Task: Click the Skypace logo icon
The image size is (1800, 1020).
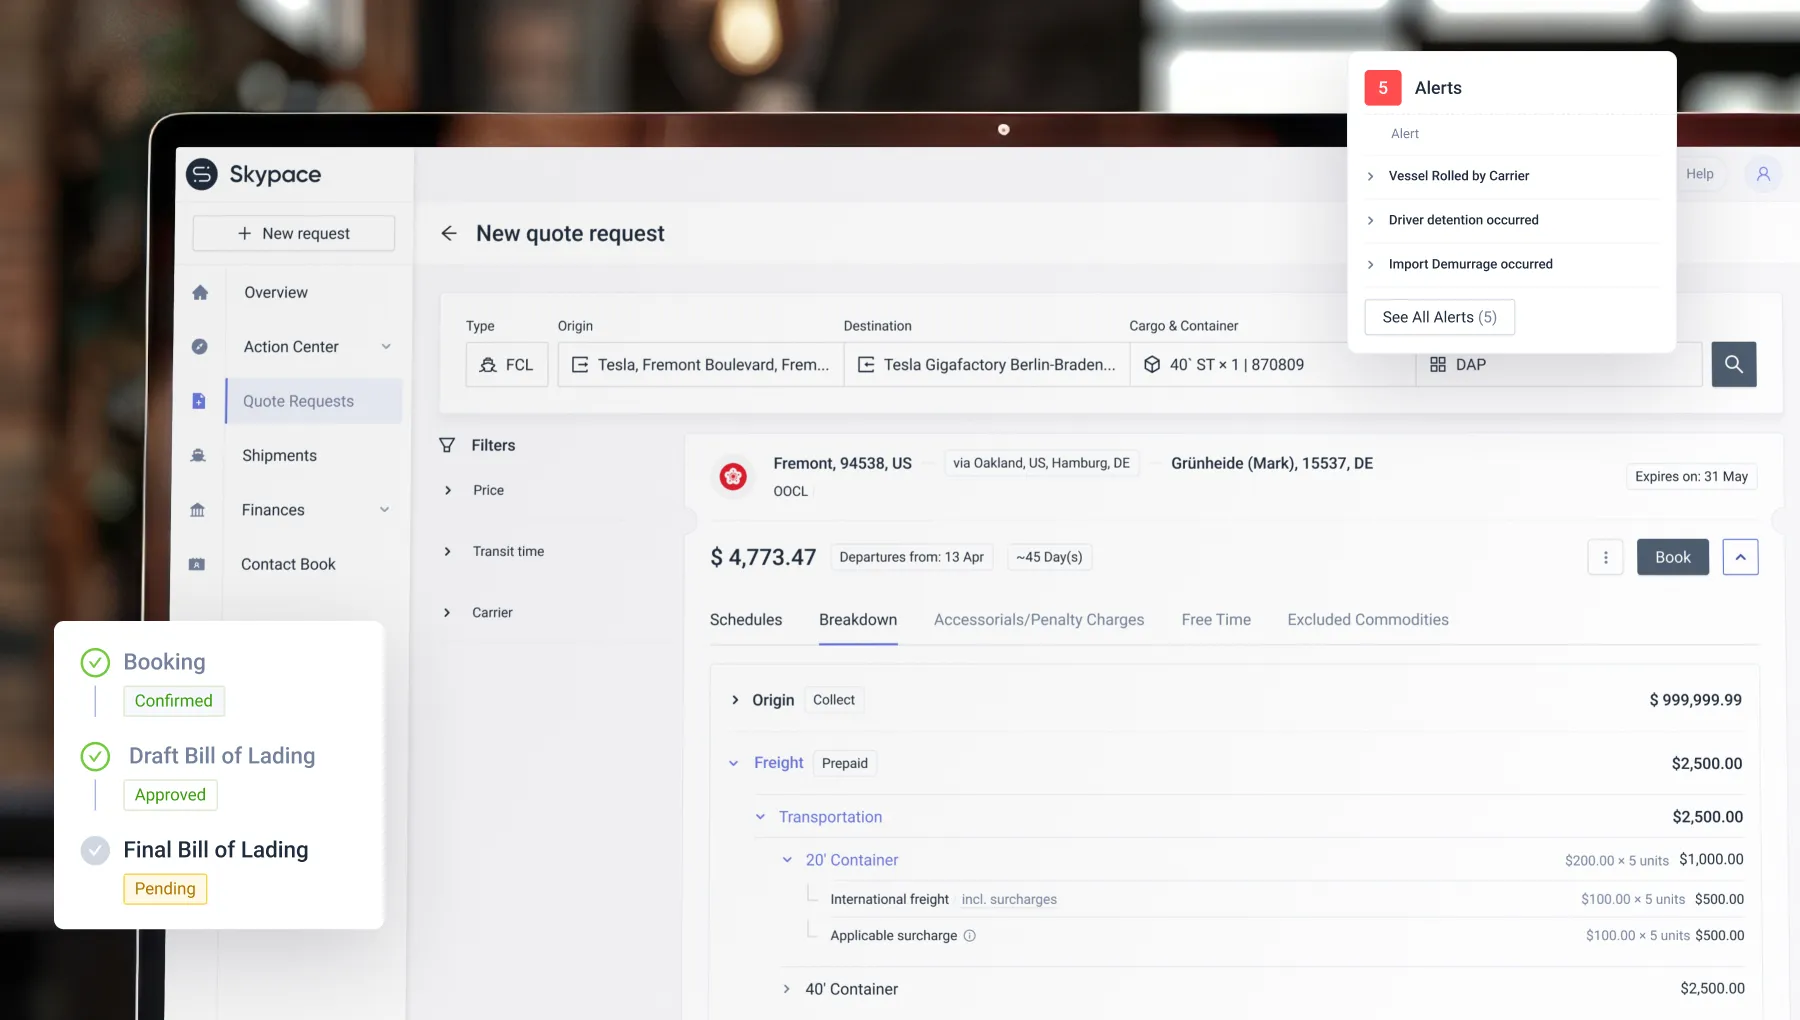Action: point(202,174)
